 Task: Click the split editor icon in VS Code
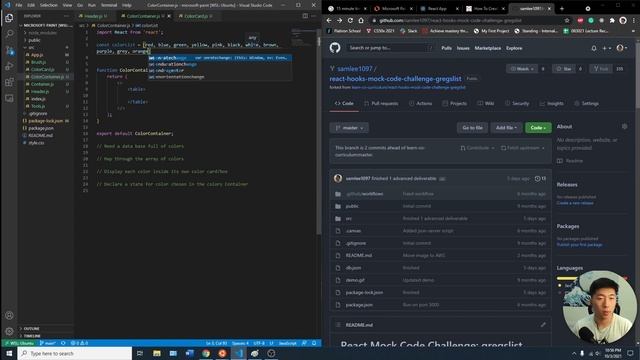[305, 16]
